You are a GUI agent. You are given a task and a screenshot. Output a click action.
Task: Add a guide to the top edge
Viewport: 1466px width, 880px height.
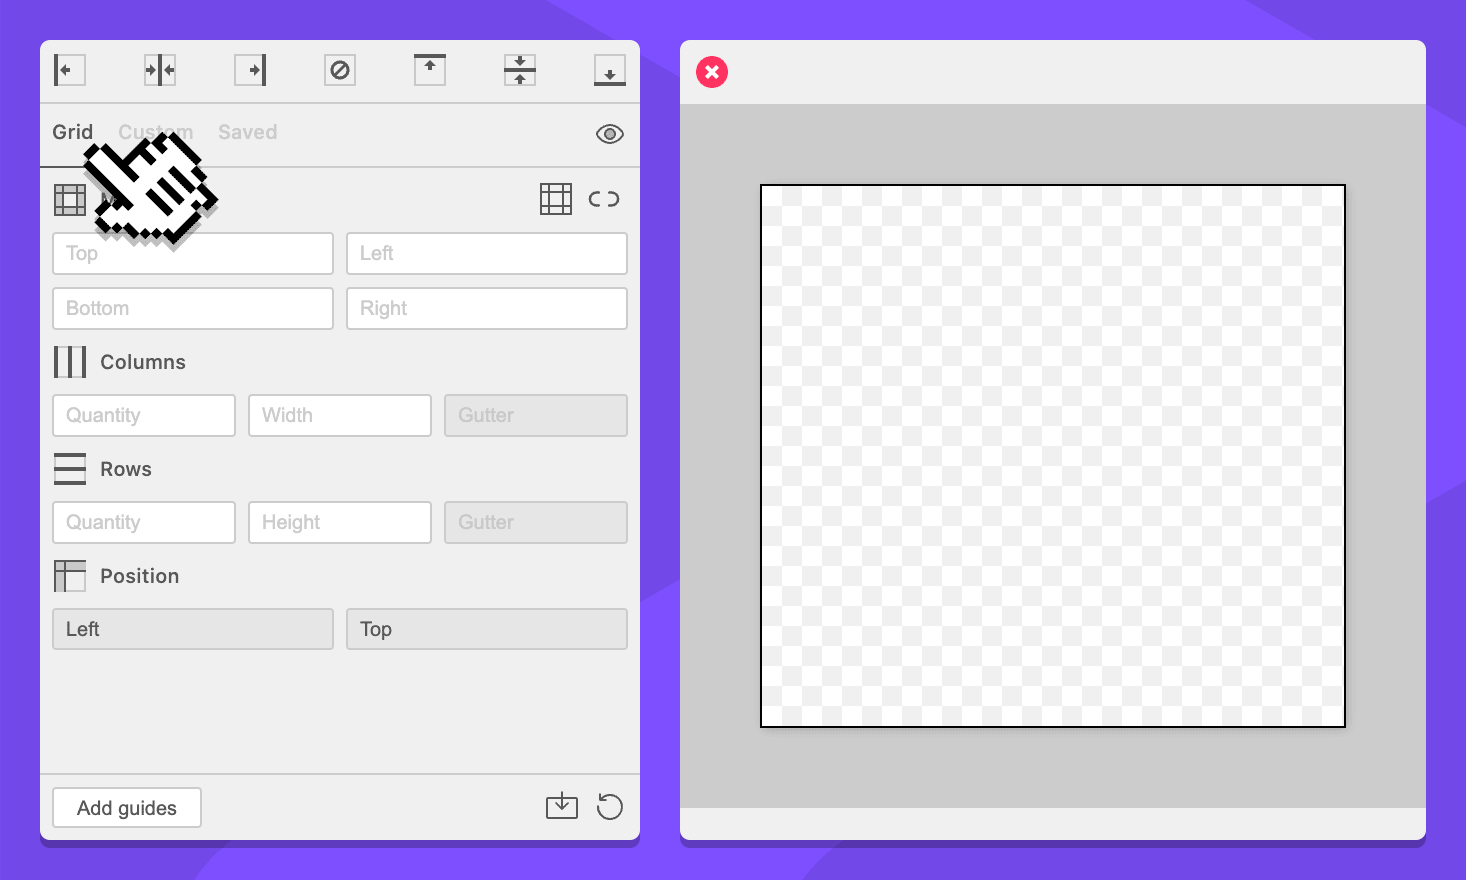click(x=430, y=70)
